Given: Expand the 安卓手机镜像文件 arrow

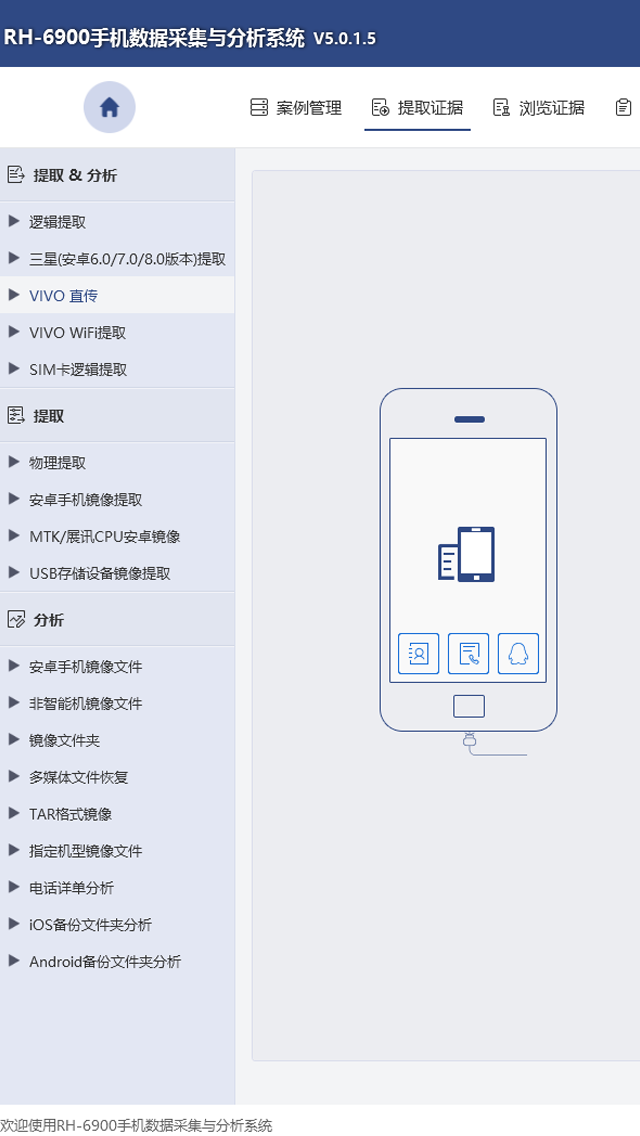Looking at the screenshot, I should 13,667.
